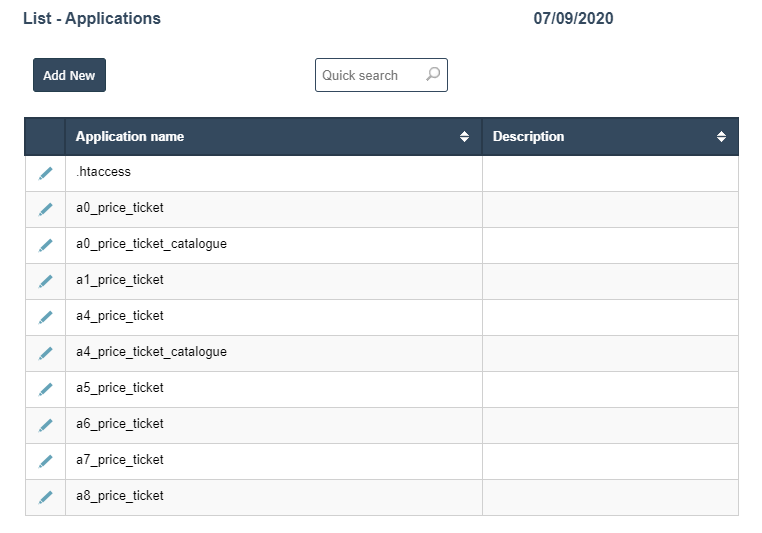Sort by Application name using sort arrows
762x533 pixels.
pyautogui.click(x=464, y=137)
